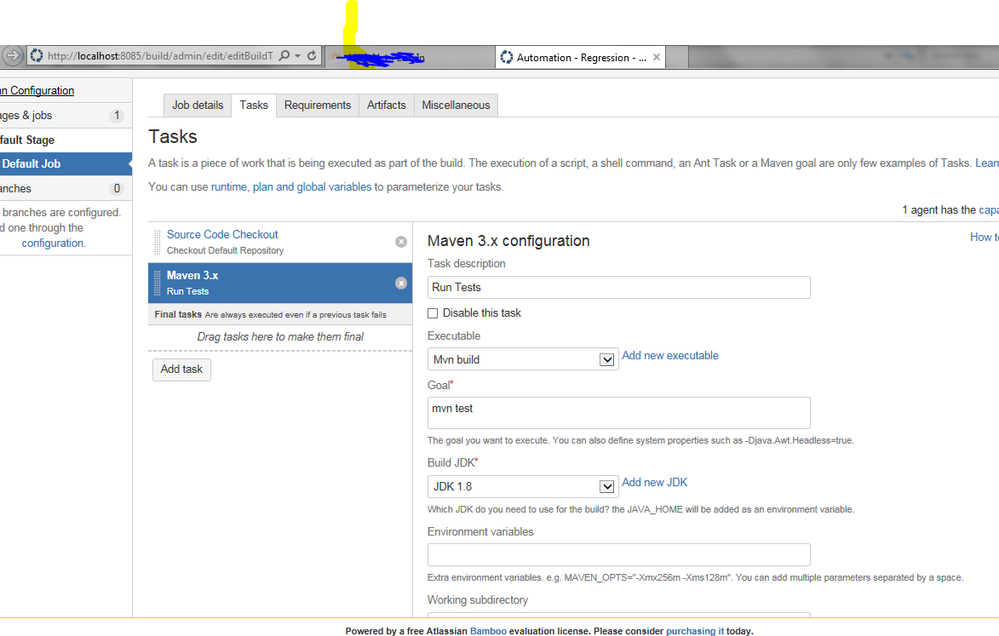The image size is (999, 636).
Task: Click Add new executable link
Action: [x=670, y=356]
